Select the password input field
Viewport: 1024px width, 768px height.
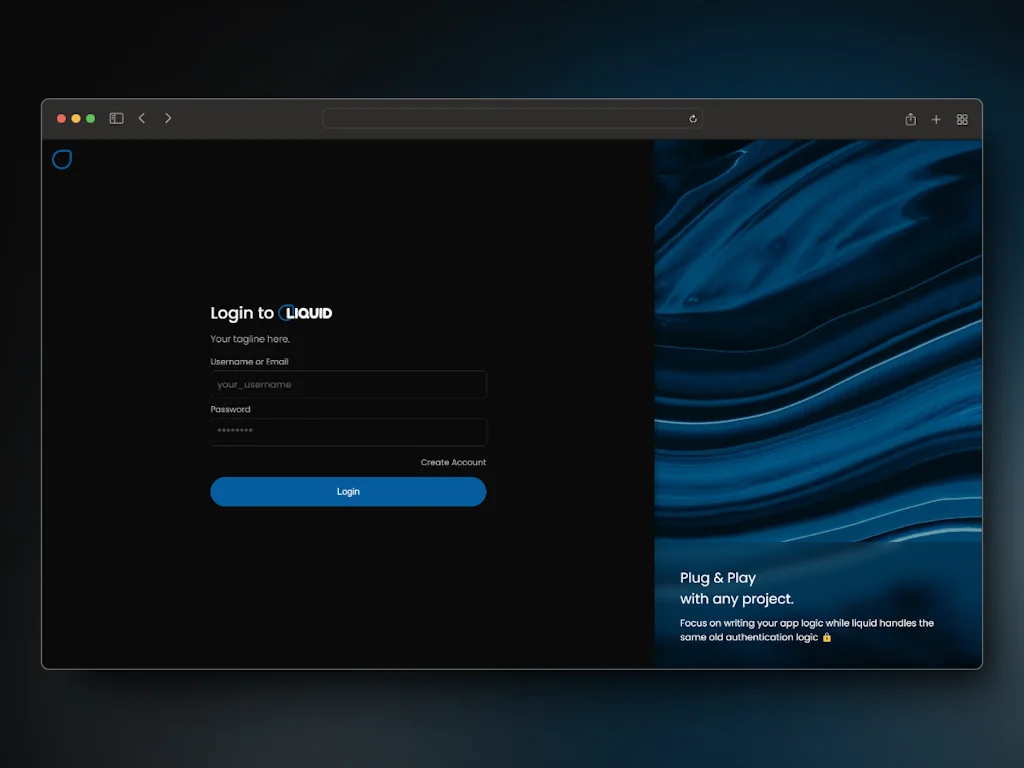(348, 432)
